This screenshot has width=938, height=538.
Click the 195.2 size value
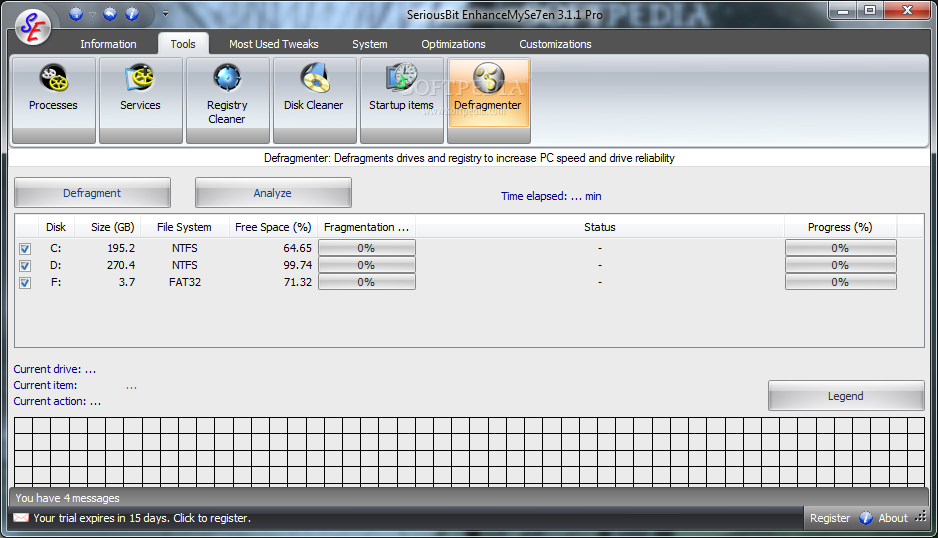(x=121, y=248)
